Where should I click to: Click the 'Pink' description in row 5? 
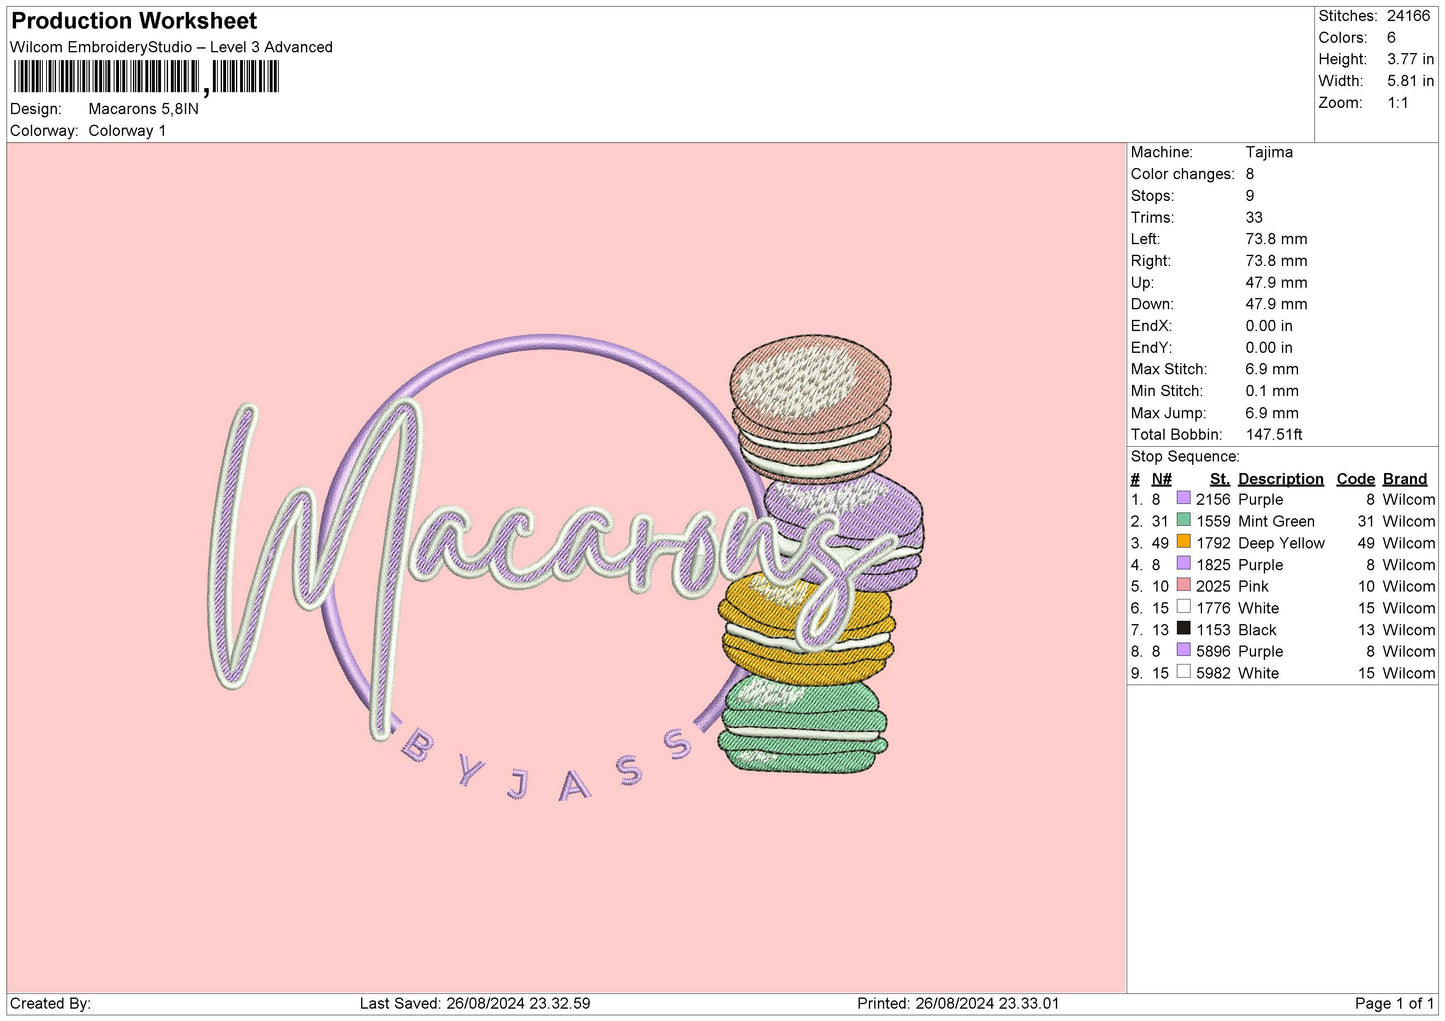pyautogui.click(x=1253, y=586)
